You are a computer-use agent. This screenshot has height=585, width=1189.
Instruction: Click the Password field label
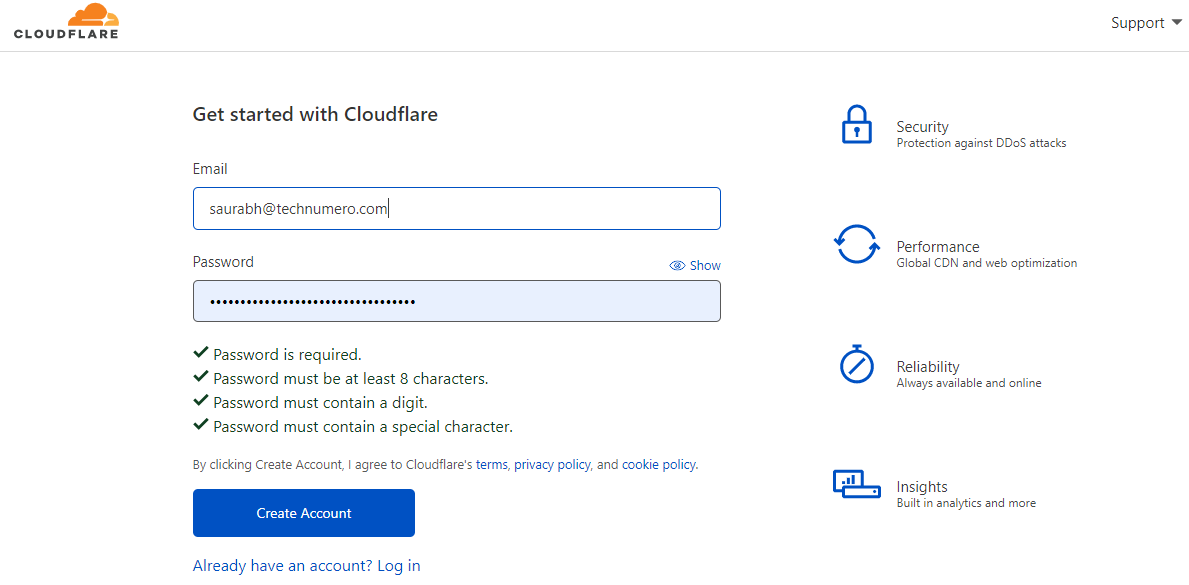(x=224, y=262)
